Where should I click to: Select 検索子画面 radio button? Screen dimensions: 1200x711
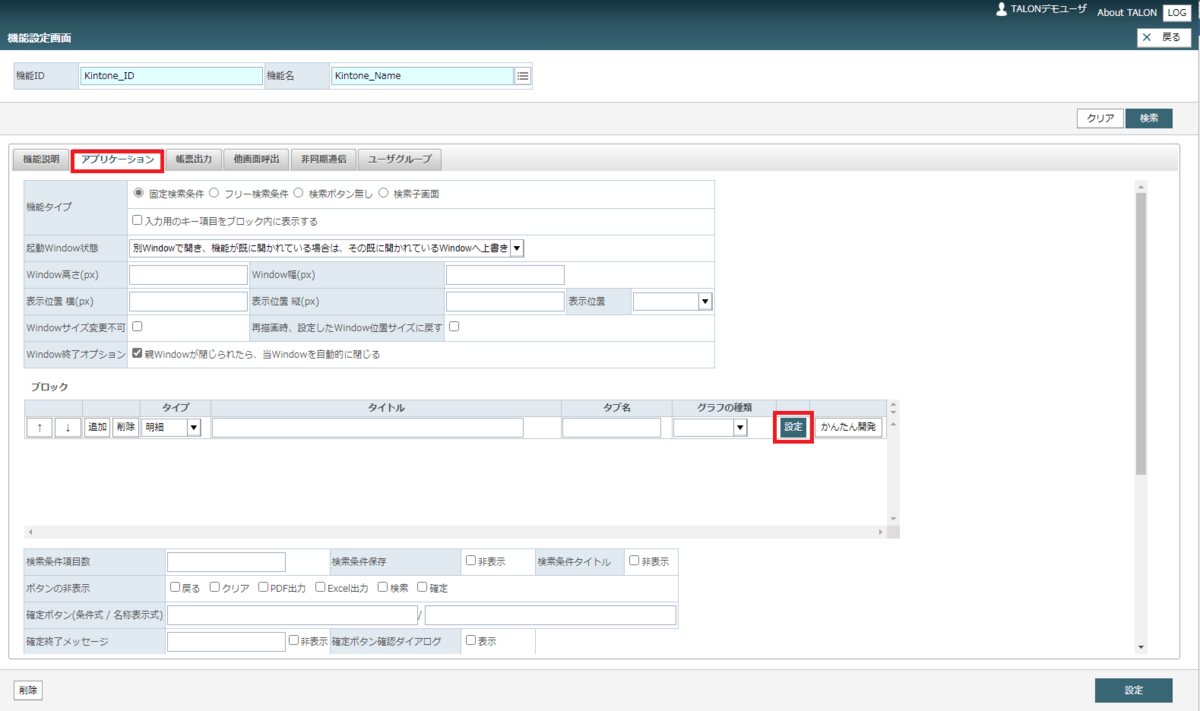(x=384, y=193)
